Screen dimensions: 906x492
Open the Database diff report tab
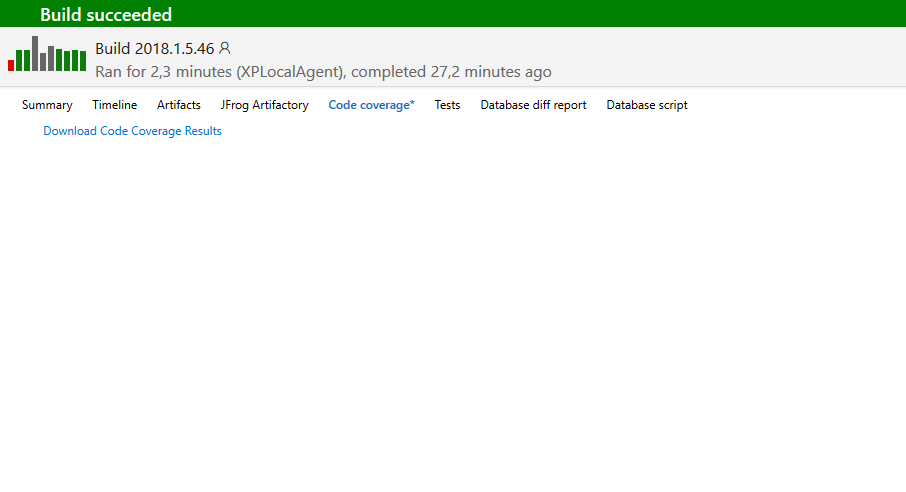pos(533,105)
